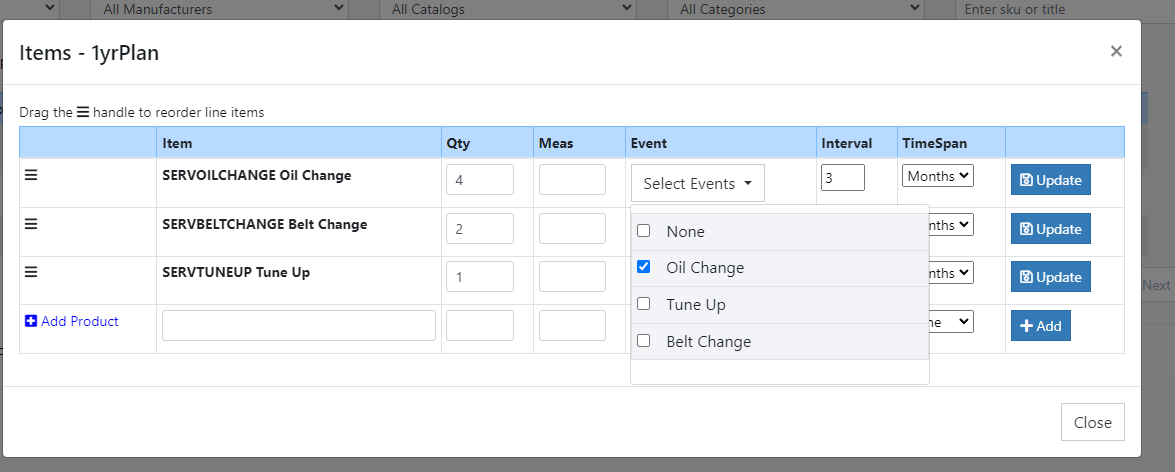Click the new product Item text field
This screenshot has height=472, width=1175.
pyautogui.click(x=298, y=326)
